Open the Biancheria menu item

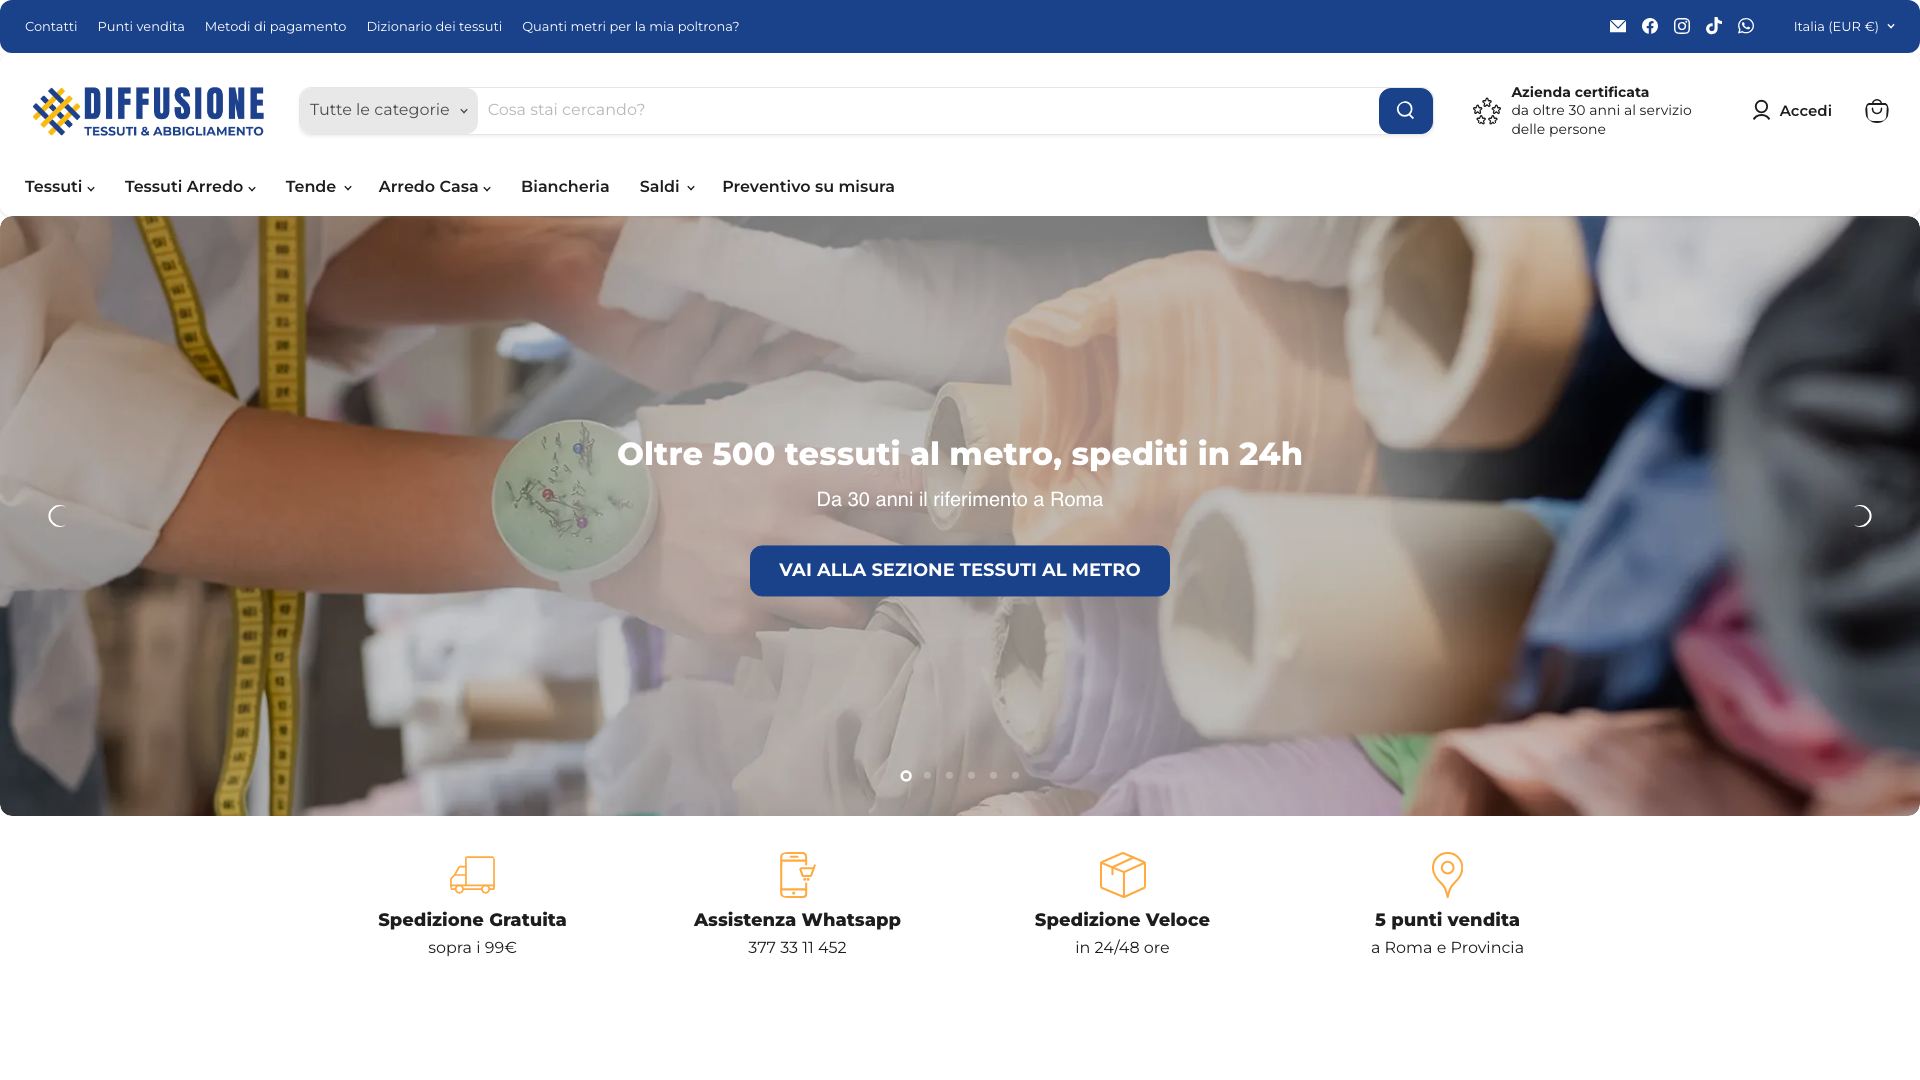pyautogui.click(x=565, y=187)
